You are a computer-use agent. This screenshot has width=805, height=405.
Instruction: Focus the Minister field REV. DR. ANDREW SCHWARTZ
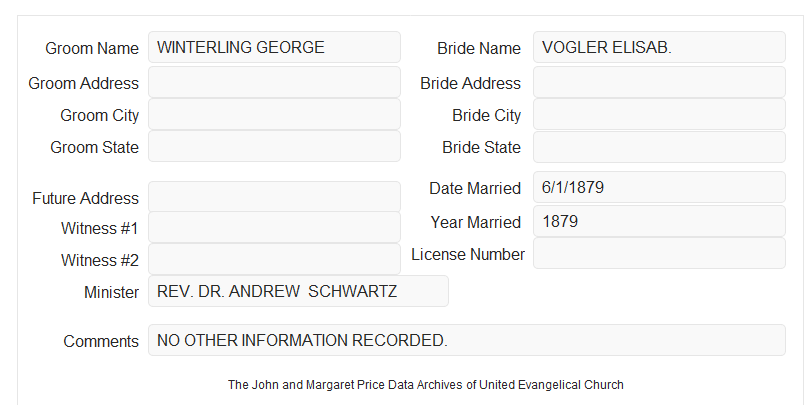(x=298, y=291)
